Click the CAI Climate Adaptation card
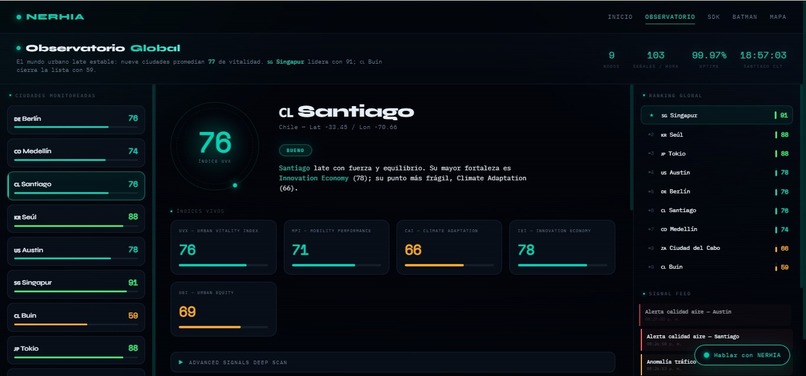Screen dimensions: 806x376 (449, 247)
